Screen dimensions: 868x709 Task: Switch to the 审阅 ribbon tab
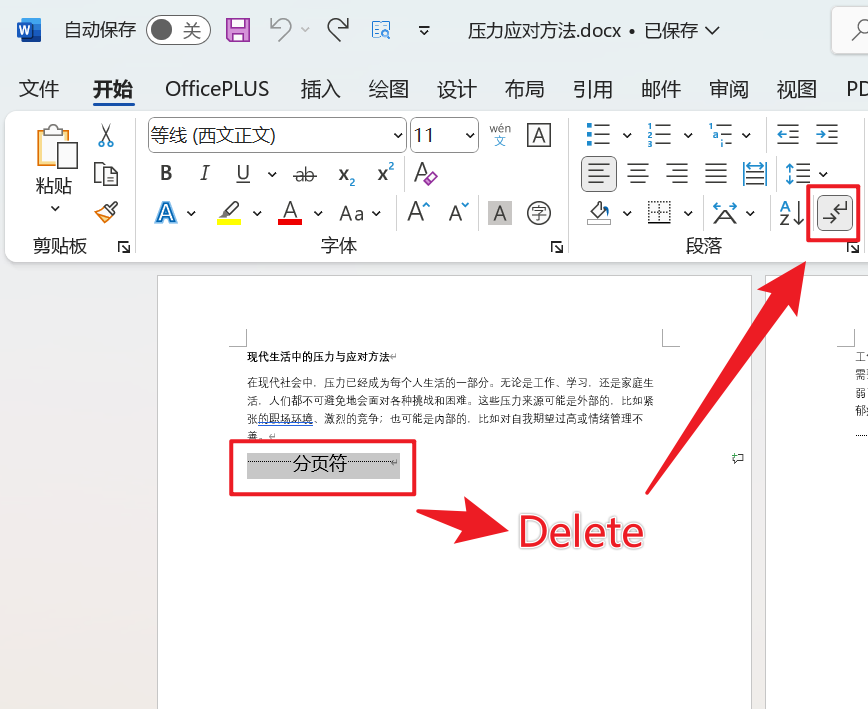pyautogui.click(x=728, y=89)
